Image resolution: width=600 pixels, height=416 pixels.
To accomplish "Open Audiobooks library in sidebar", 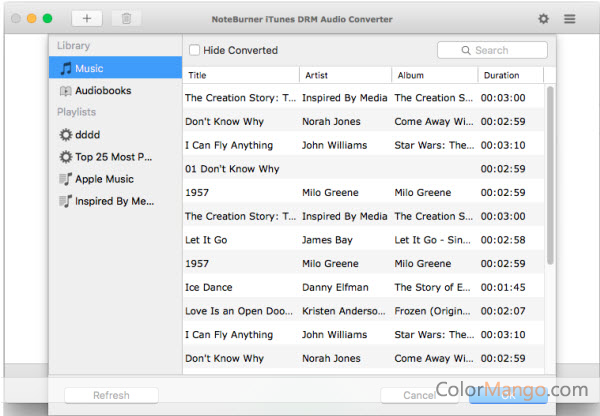I will click(115, 91).
